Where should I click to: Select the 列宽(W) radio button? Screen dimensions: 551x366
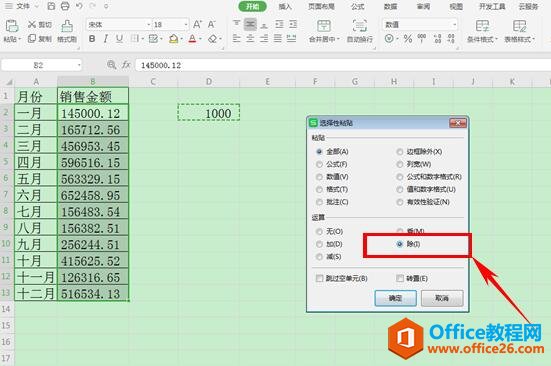(400, 164)
